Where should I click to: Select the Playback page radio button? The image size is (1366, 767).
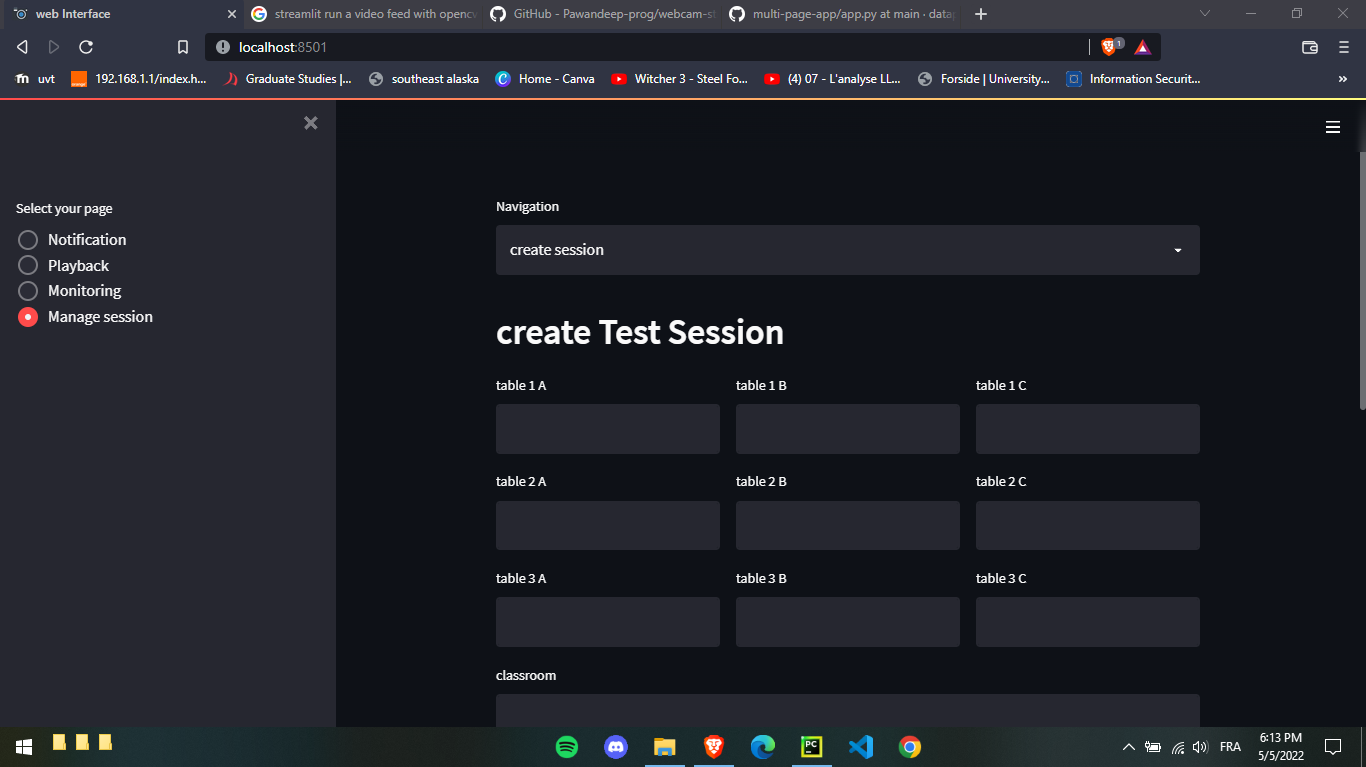click(x=28, y=265)
